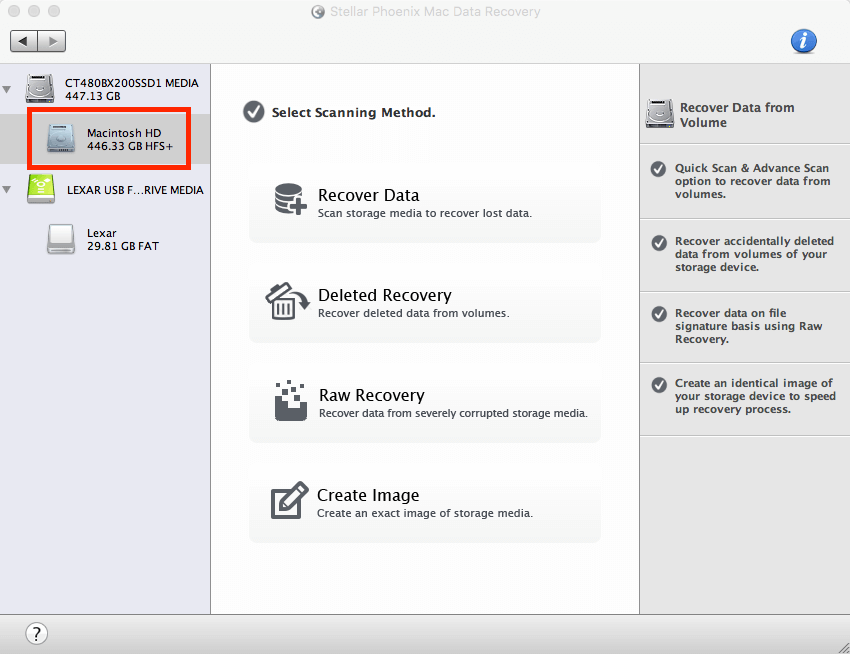Select the Lexar USB green drive icon
The image size is (850, 654).
tap(41, 189)
